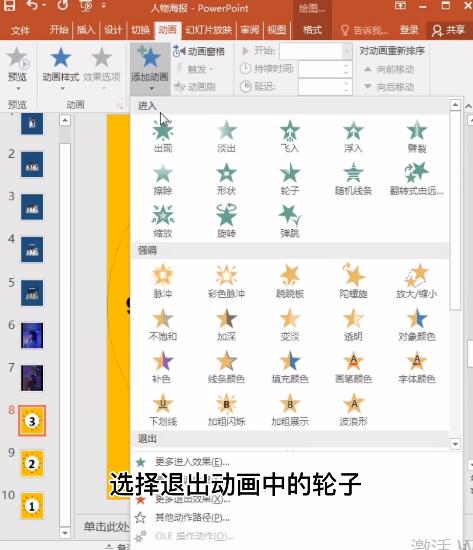The width and height of the screenshot is (473, 550).
Task: Select the 透明 emphasis effect
Action: pos(353,325)
